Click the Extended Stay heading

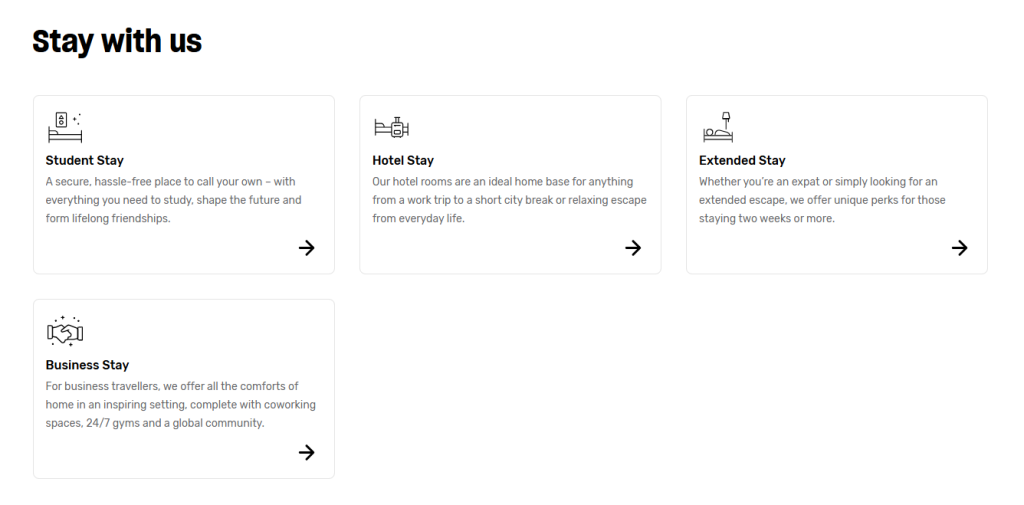(x=742, y=161)
